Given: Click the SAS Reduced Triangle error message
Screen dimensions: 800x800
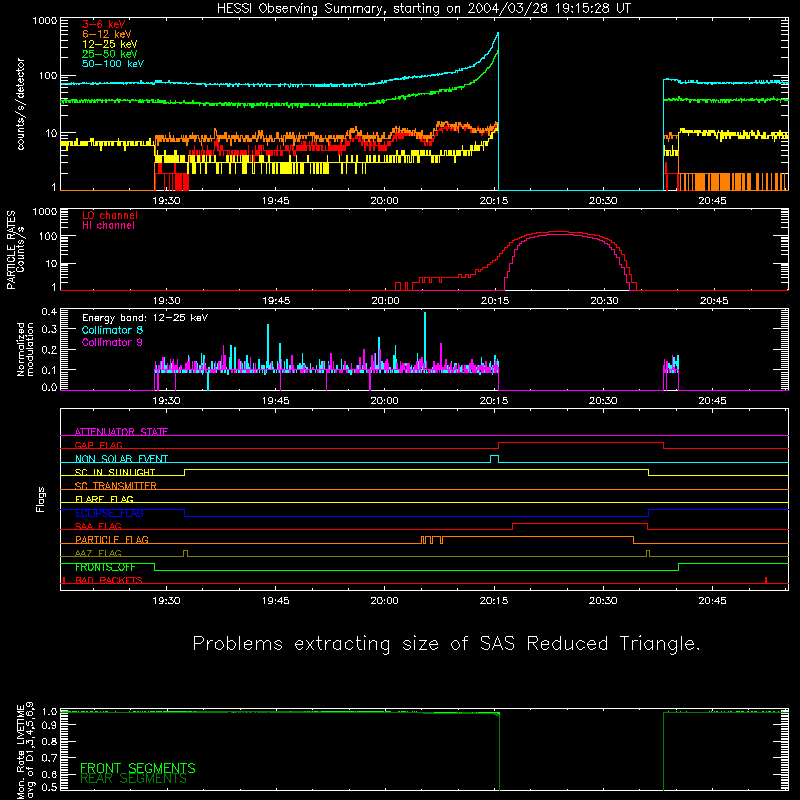Looking at the screenshot, I should click(446, 644).
